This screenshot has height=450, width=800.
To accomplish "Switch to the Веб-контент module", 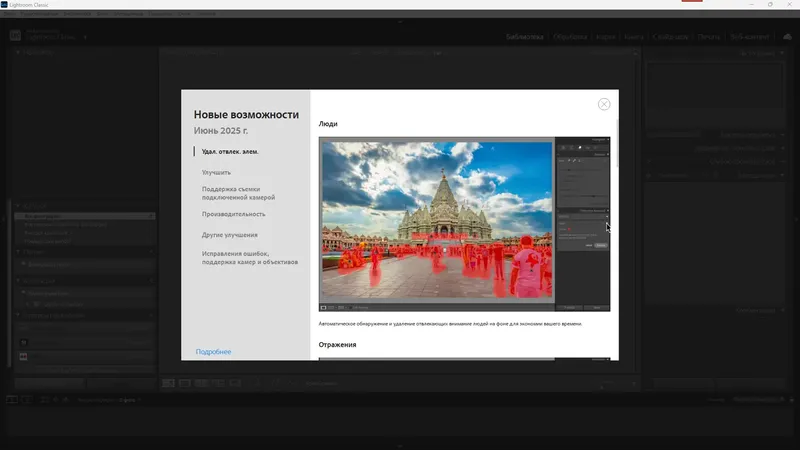I will (x=749, y=37).
